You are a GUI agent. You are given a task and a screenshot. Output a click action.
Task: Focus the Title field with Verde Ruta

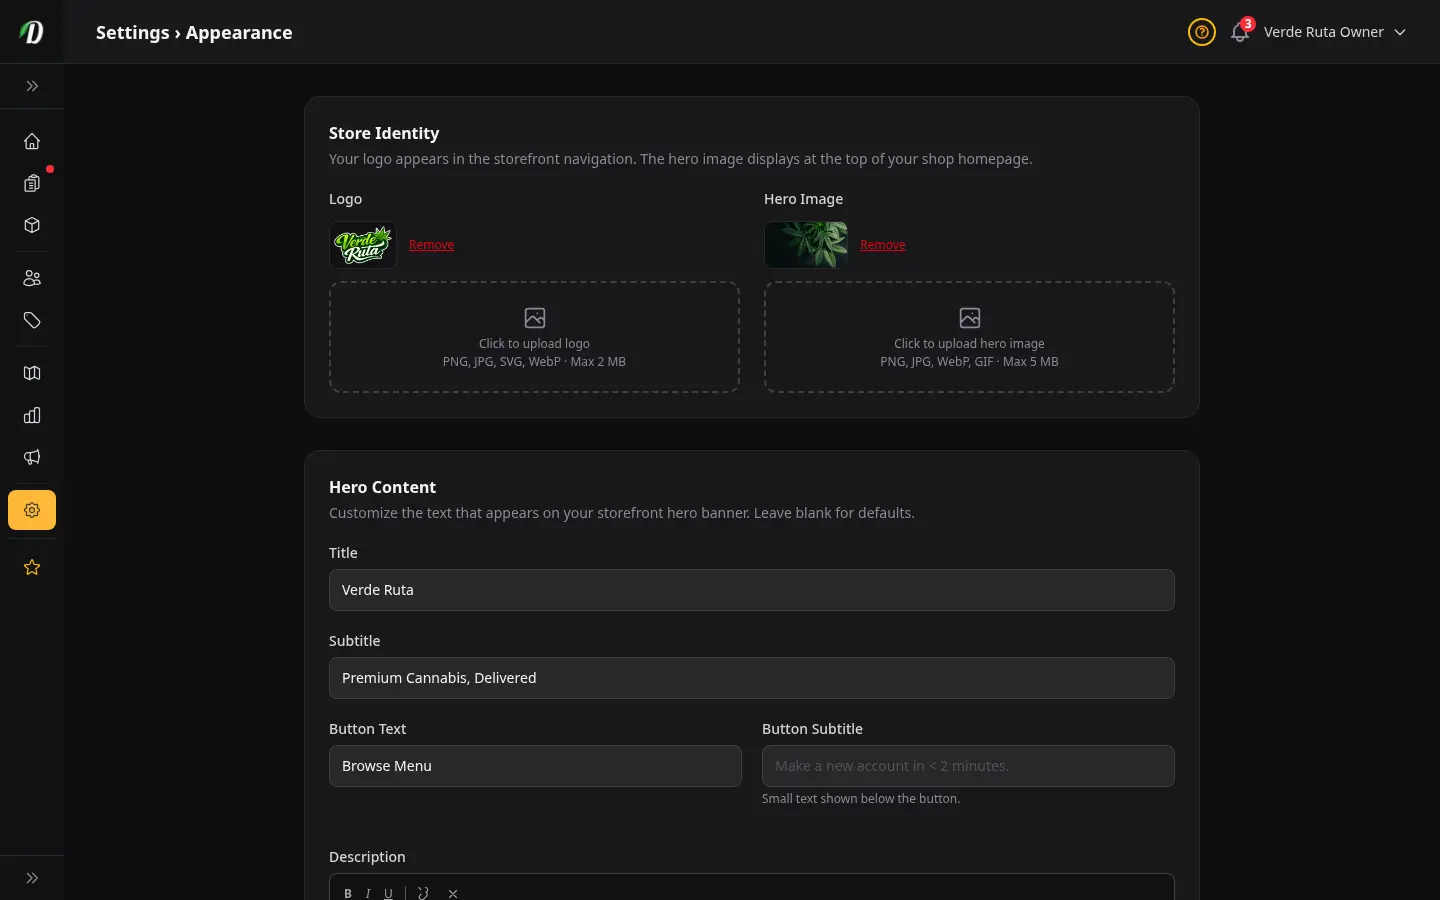click(752, 590)
